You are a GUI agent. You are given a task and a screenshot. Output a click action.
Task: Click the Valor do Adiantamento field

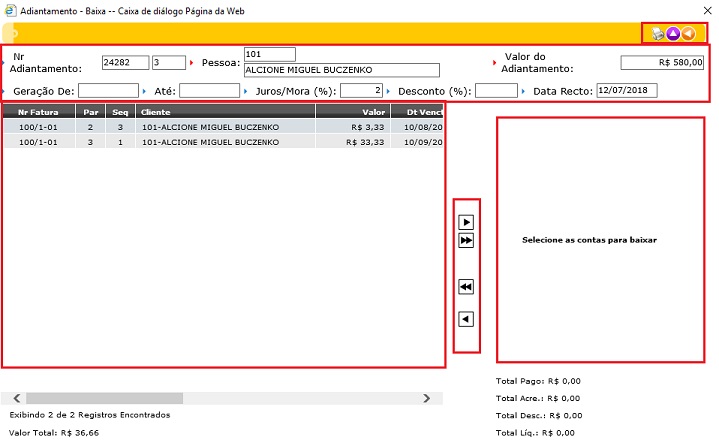(663, 62)
